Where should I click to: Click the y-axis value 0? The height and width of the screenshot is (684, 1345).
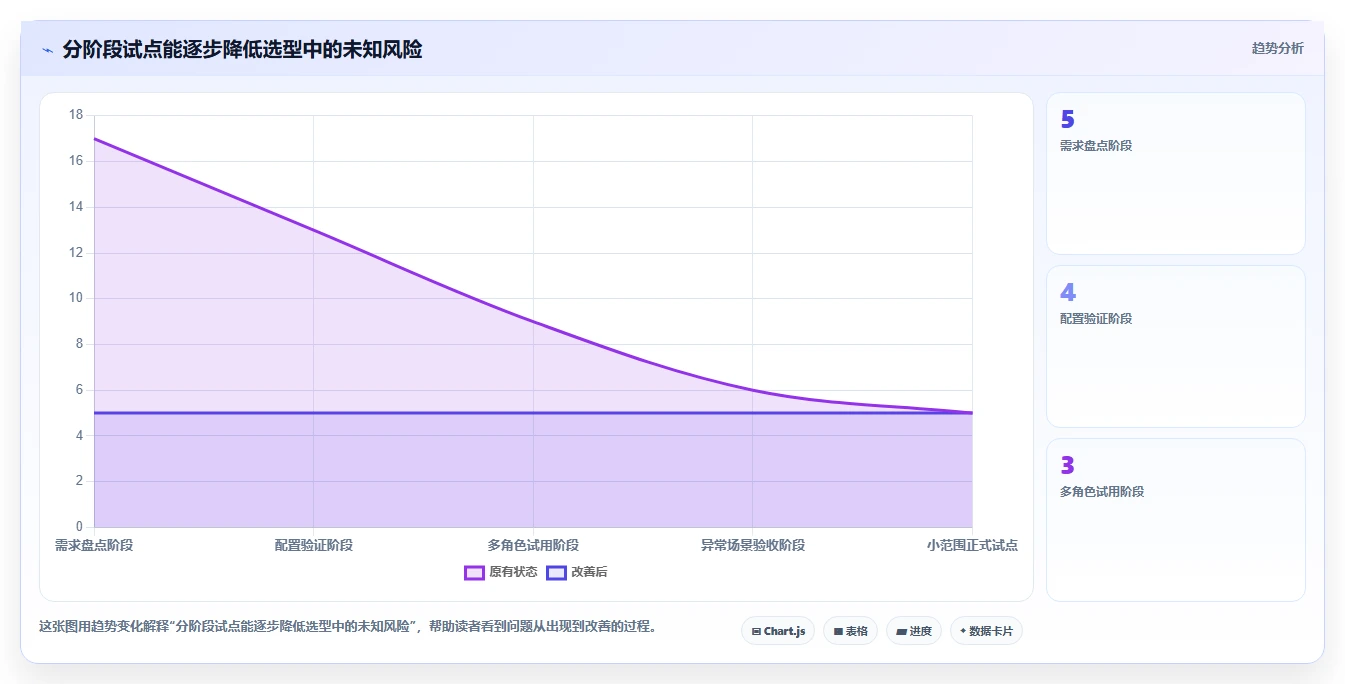coord(80,527)
